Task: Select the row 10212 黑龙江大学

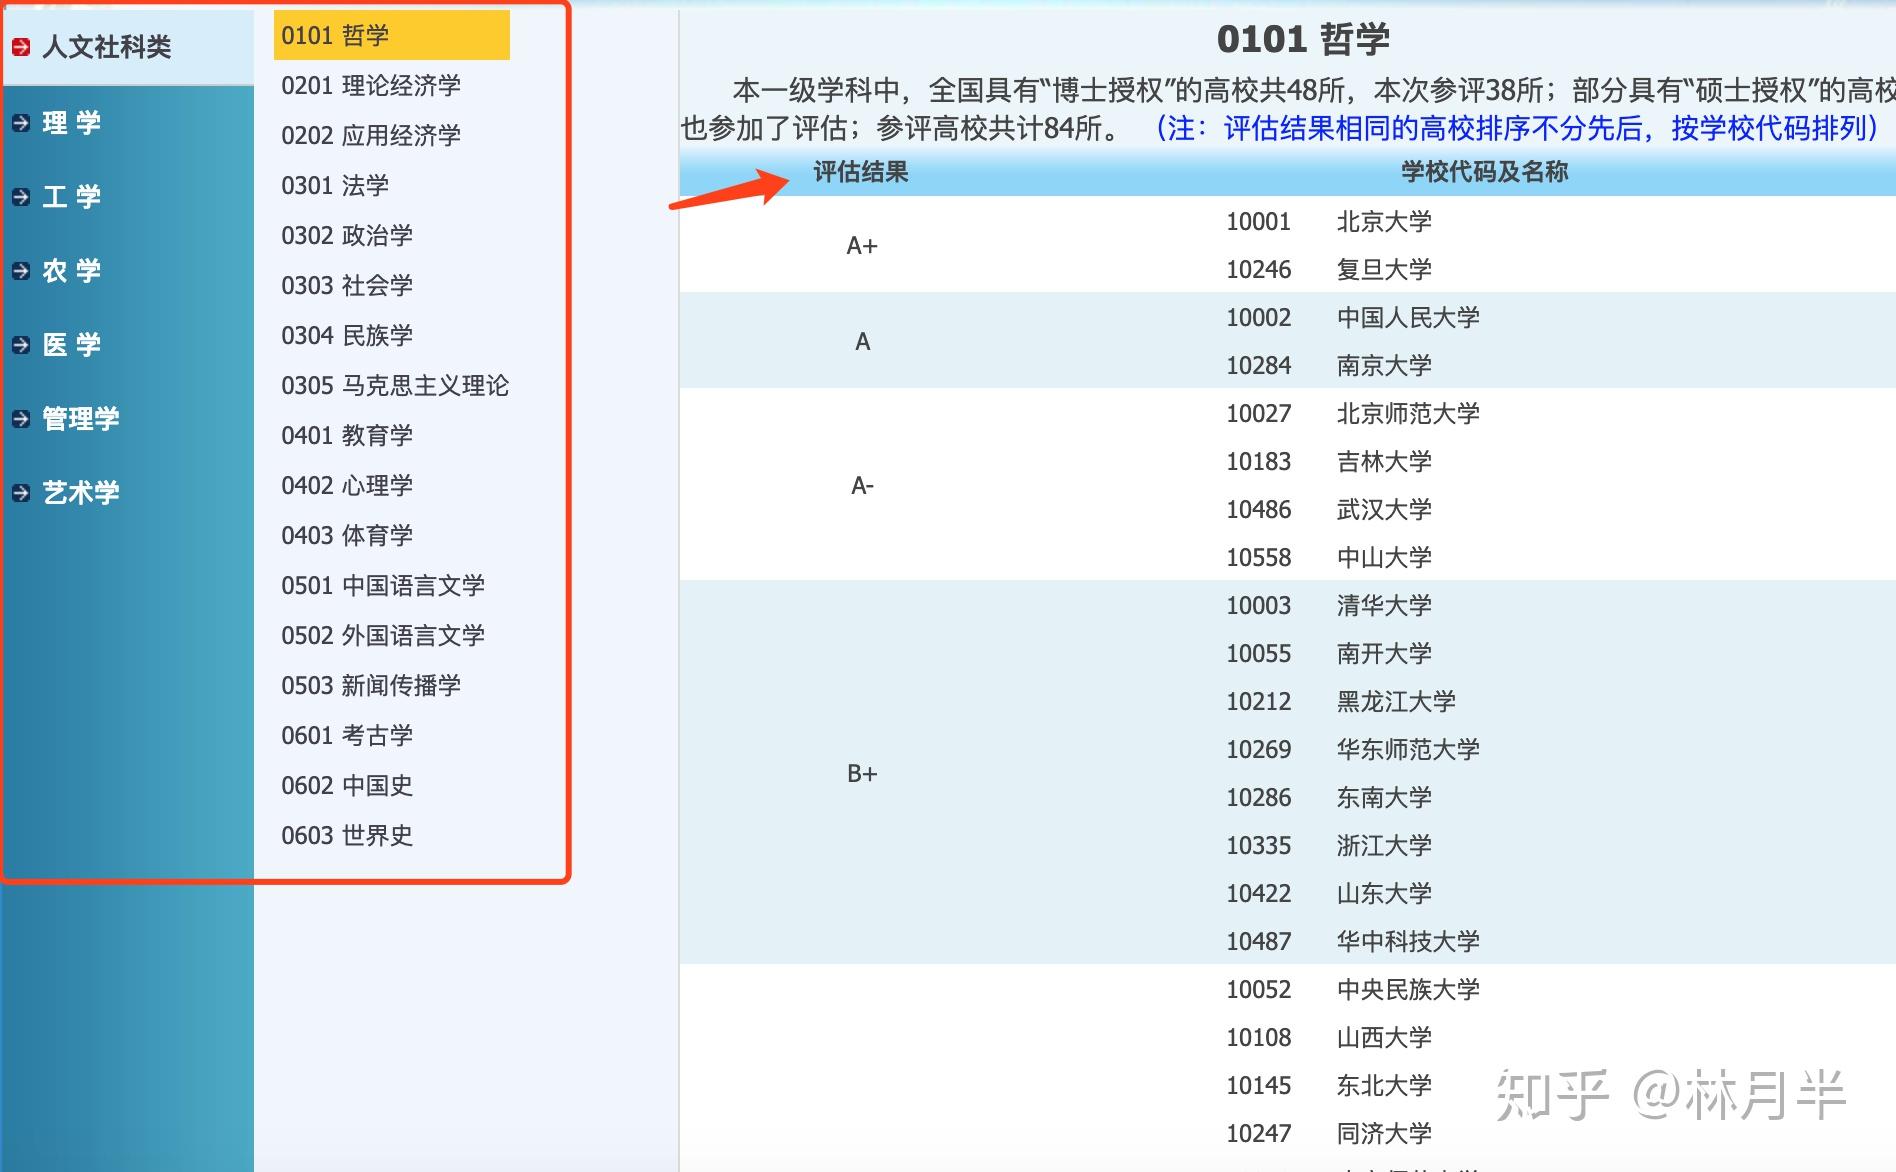Action: click(1341, 701)
